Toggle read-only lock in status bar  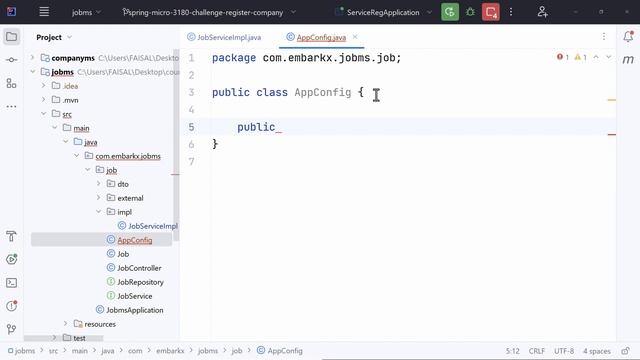pos(625,351)
